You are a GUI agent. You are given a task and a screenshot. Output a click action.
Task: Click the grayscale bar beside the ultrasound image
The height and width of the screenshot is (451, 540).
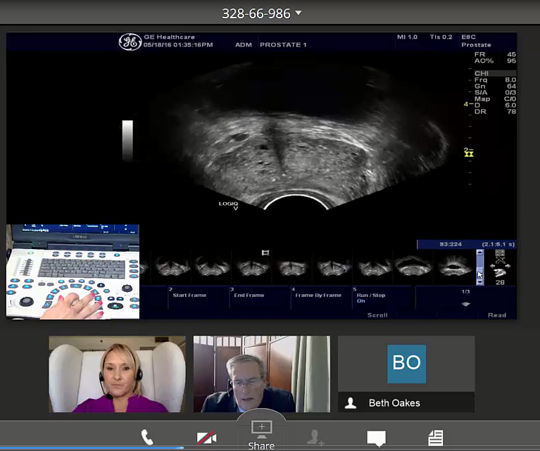(x=127, y=140)
